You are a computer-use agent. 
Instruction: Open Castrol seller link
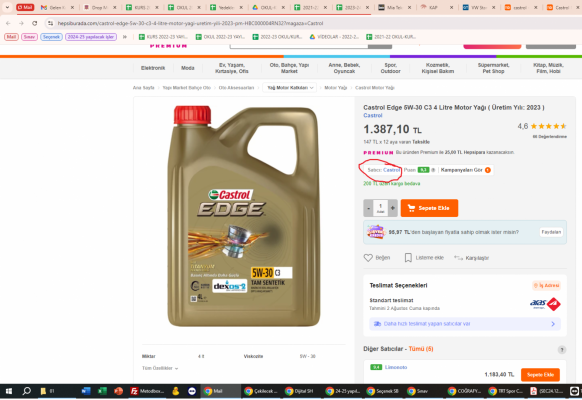(392, 170)
